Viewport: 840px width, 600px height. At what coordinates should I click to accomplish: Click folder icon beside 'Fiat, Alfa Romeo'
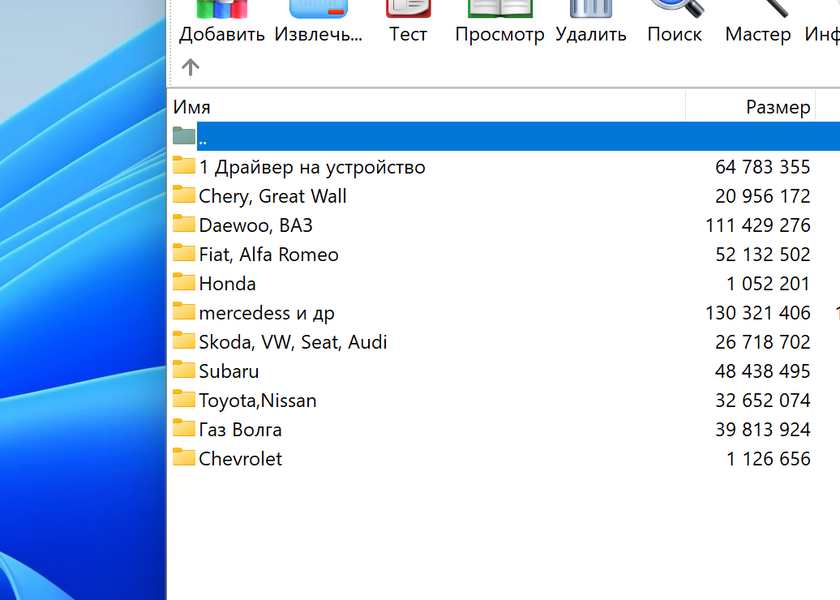[184, 252]
